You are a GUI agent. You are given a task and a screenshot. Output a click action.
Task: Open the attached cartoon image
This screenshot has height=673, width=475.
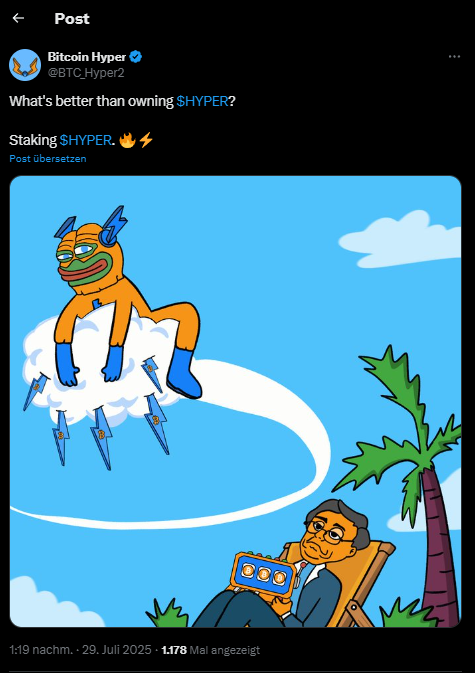point(235,401)
